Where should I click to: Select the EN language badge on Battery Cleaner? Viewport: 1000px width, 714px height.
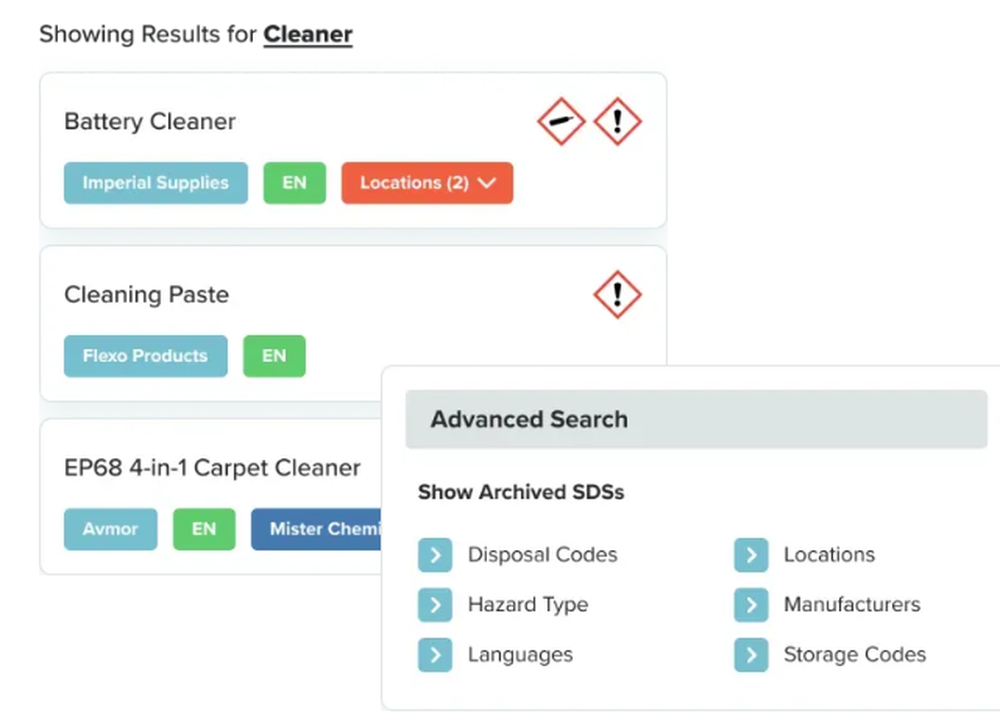pyautogui.click(x=294, y=182)
